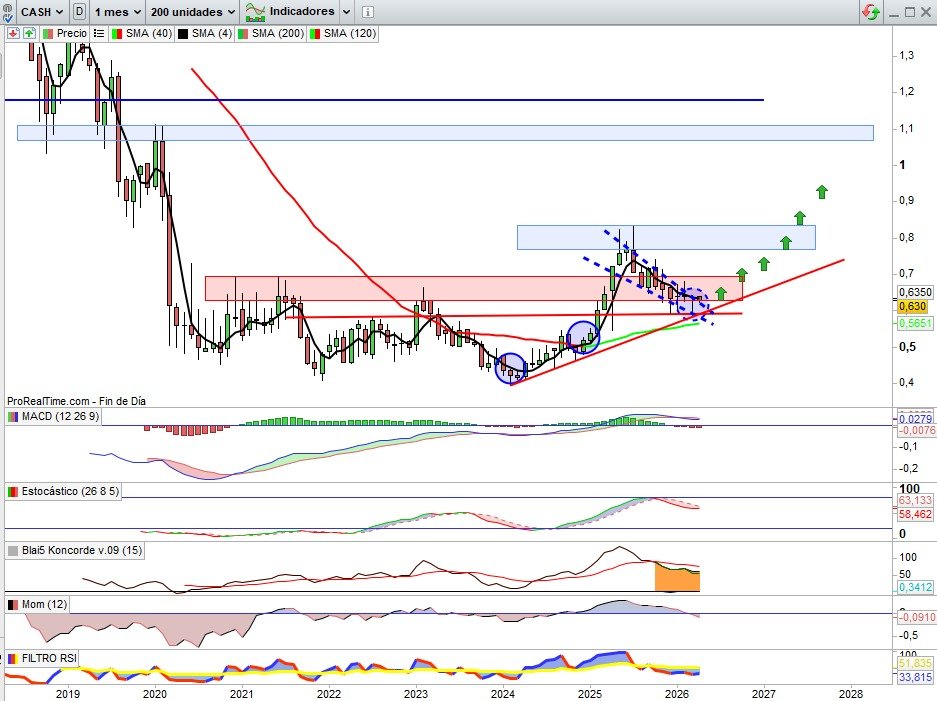Image resolution: width=937 pixels, height=701 pixels.
Task: Open the CASH instrument dropdown
Action: pos(41,11)
